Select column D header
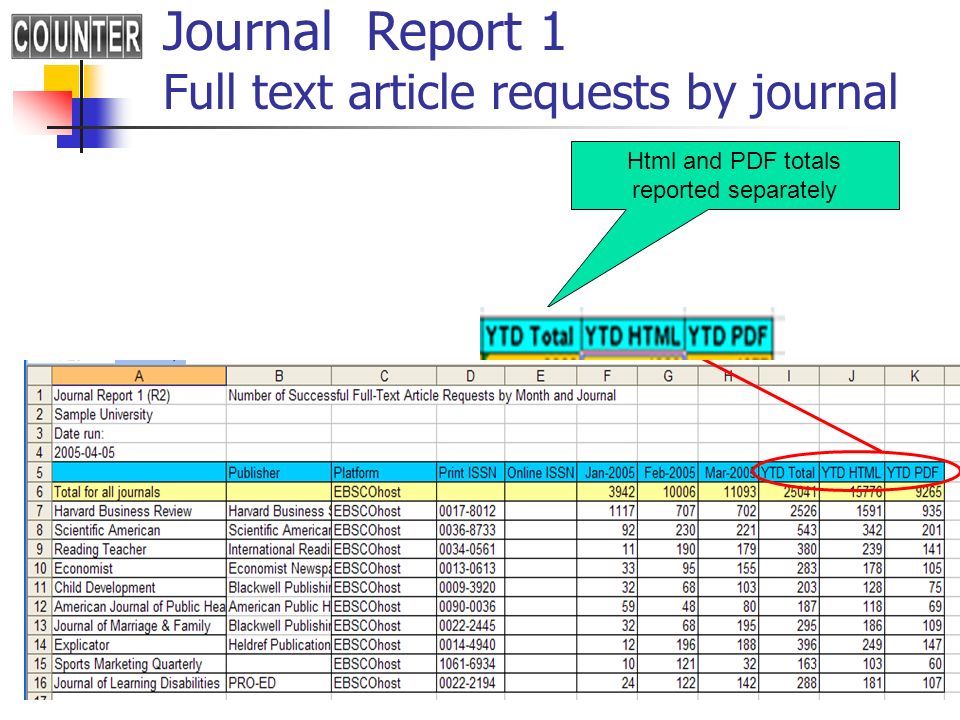The width and height of the screenshot is (960, 720). pyautogui.click(x=470, y=375)
